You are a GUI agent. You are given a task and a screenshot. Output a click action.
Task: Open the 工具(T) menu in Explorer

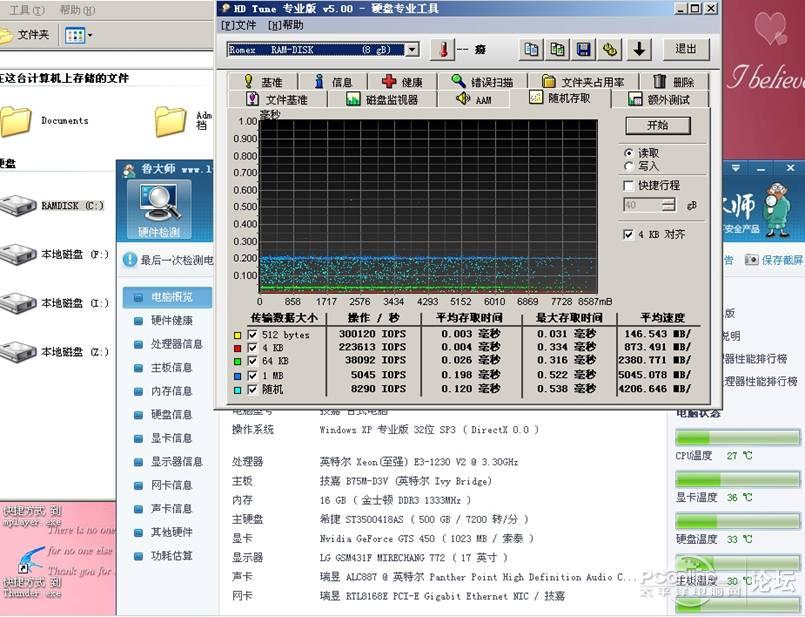[x=27, y=10]
